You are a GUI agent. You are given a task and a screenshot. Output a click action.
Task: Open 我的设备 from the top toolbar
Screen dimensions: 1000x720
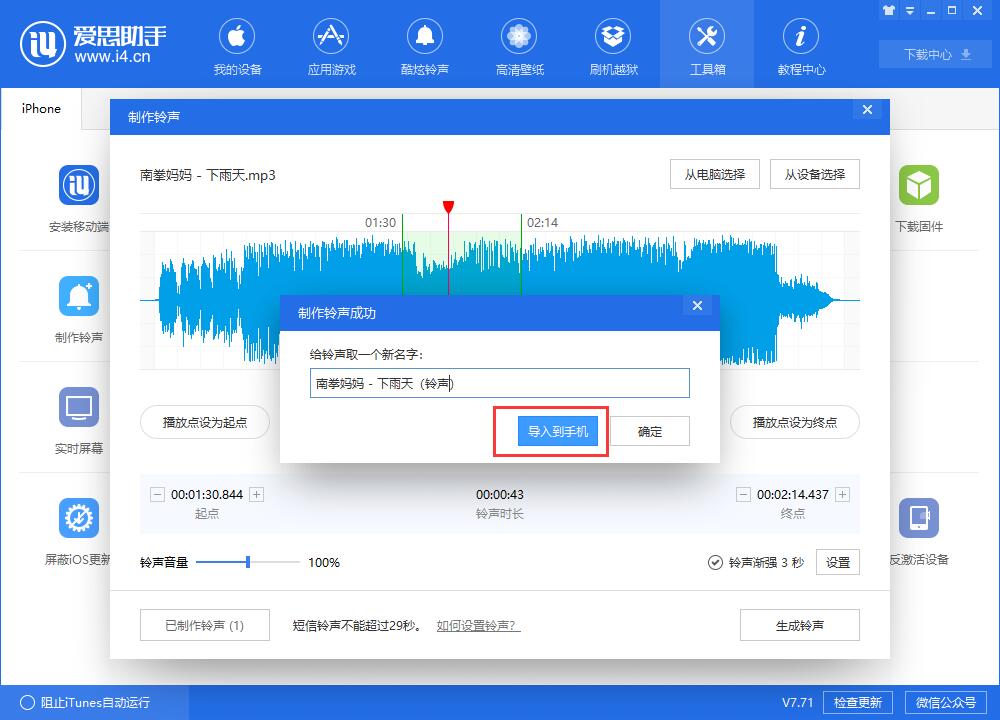(x=237, y=45)
